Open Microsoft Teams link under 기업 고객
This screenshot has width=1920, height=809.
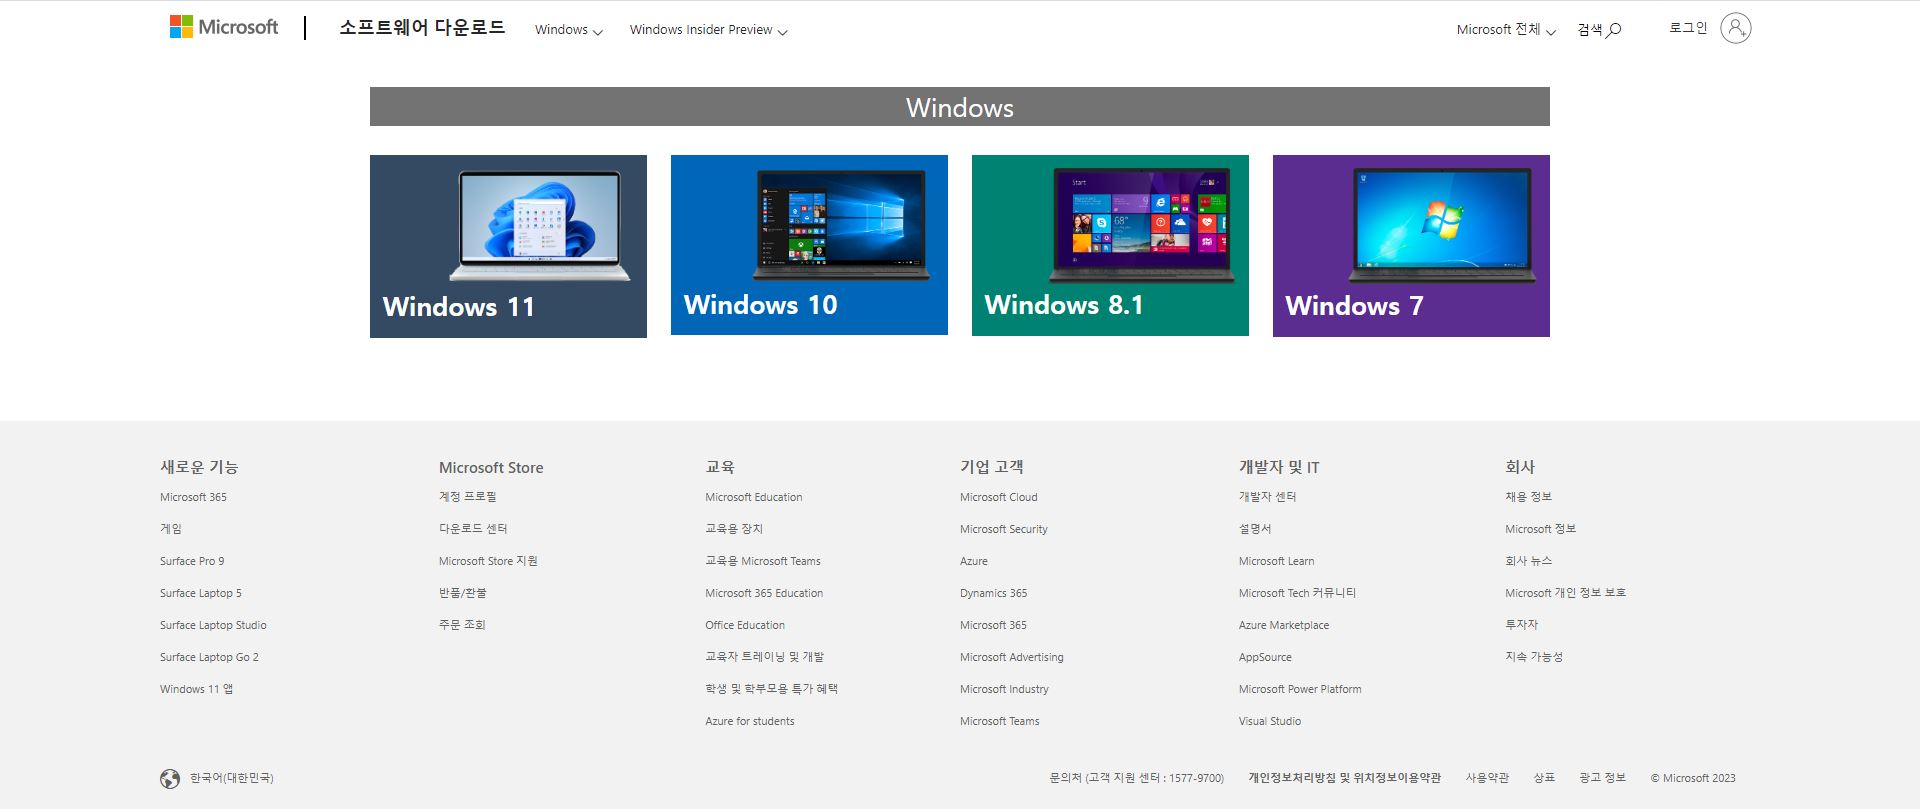[x=1000, y=721]
